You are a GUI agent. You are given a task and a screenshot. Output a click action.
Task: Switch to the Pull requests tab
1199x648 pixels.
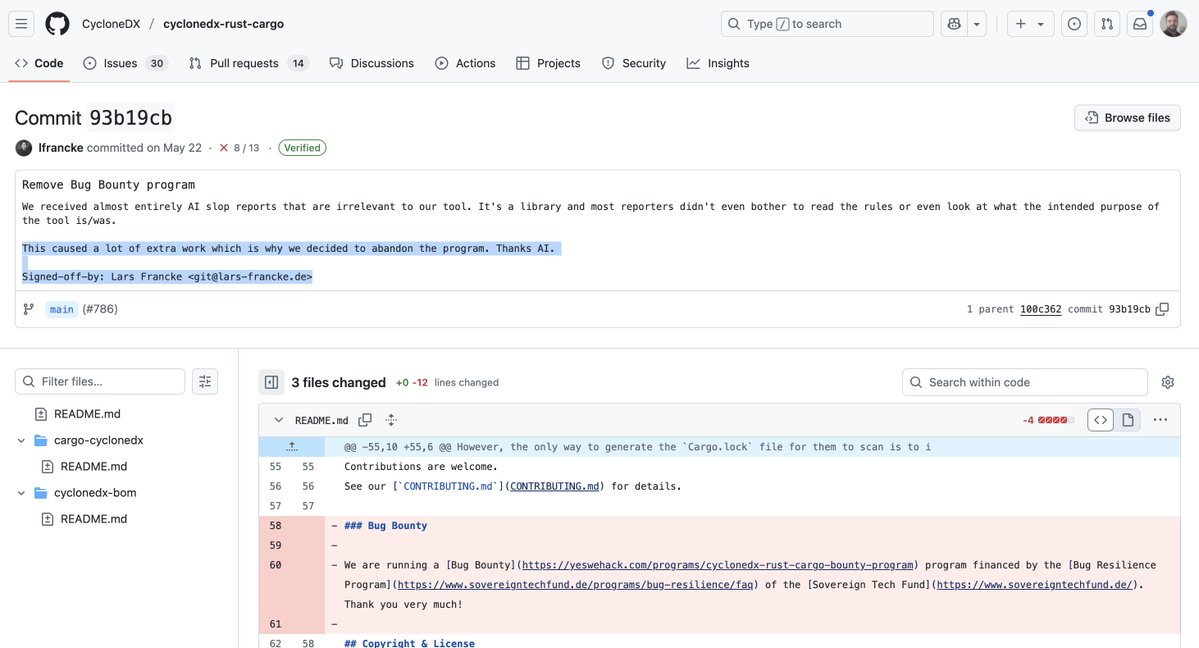pos(249,63)
